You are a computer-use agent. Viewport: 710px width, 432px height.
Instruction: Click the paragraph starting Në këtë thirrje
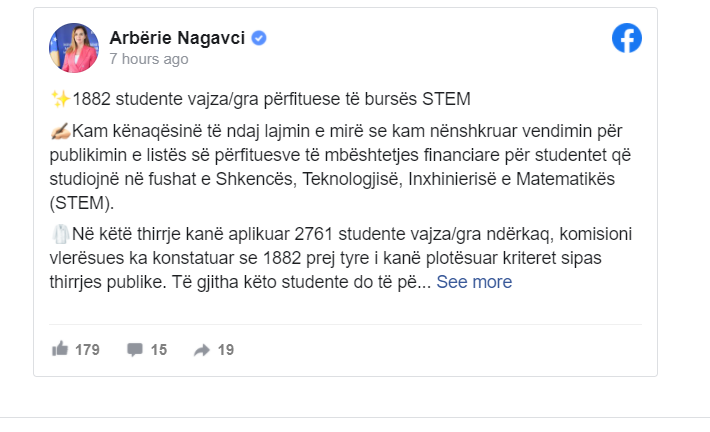click(x=341, y=258)
